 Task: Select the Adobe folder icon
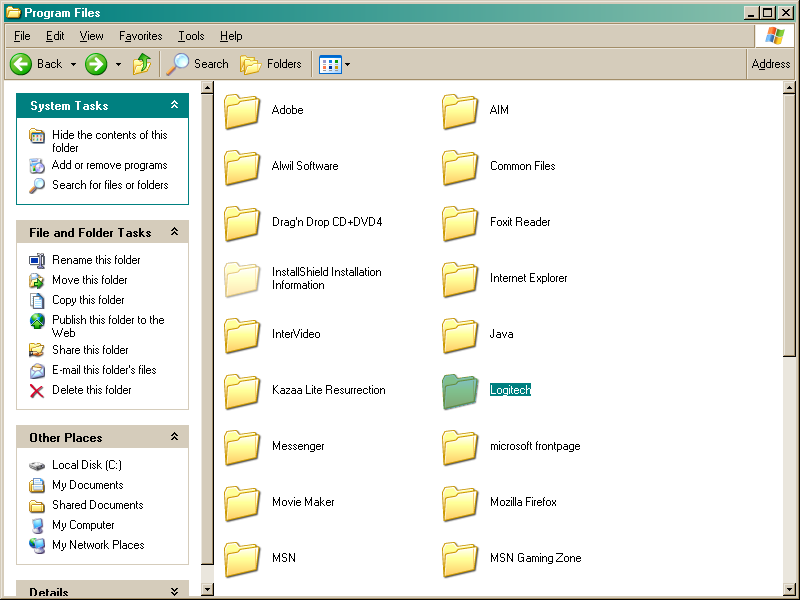pyautogui.click(x=242, y=111)
